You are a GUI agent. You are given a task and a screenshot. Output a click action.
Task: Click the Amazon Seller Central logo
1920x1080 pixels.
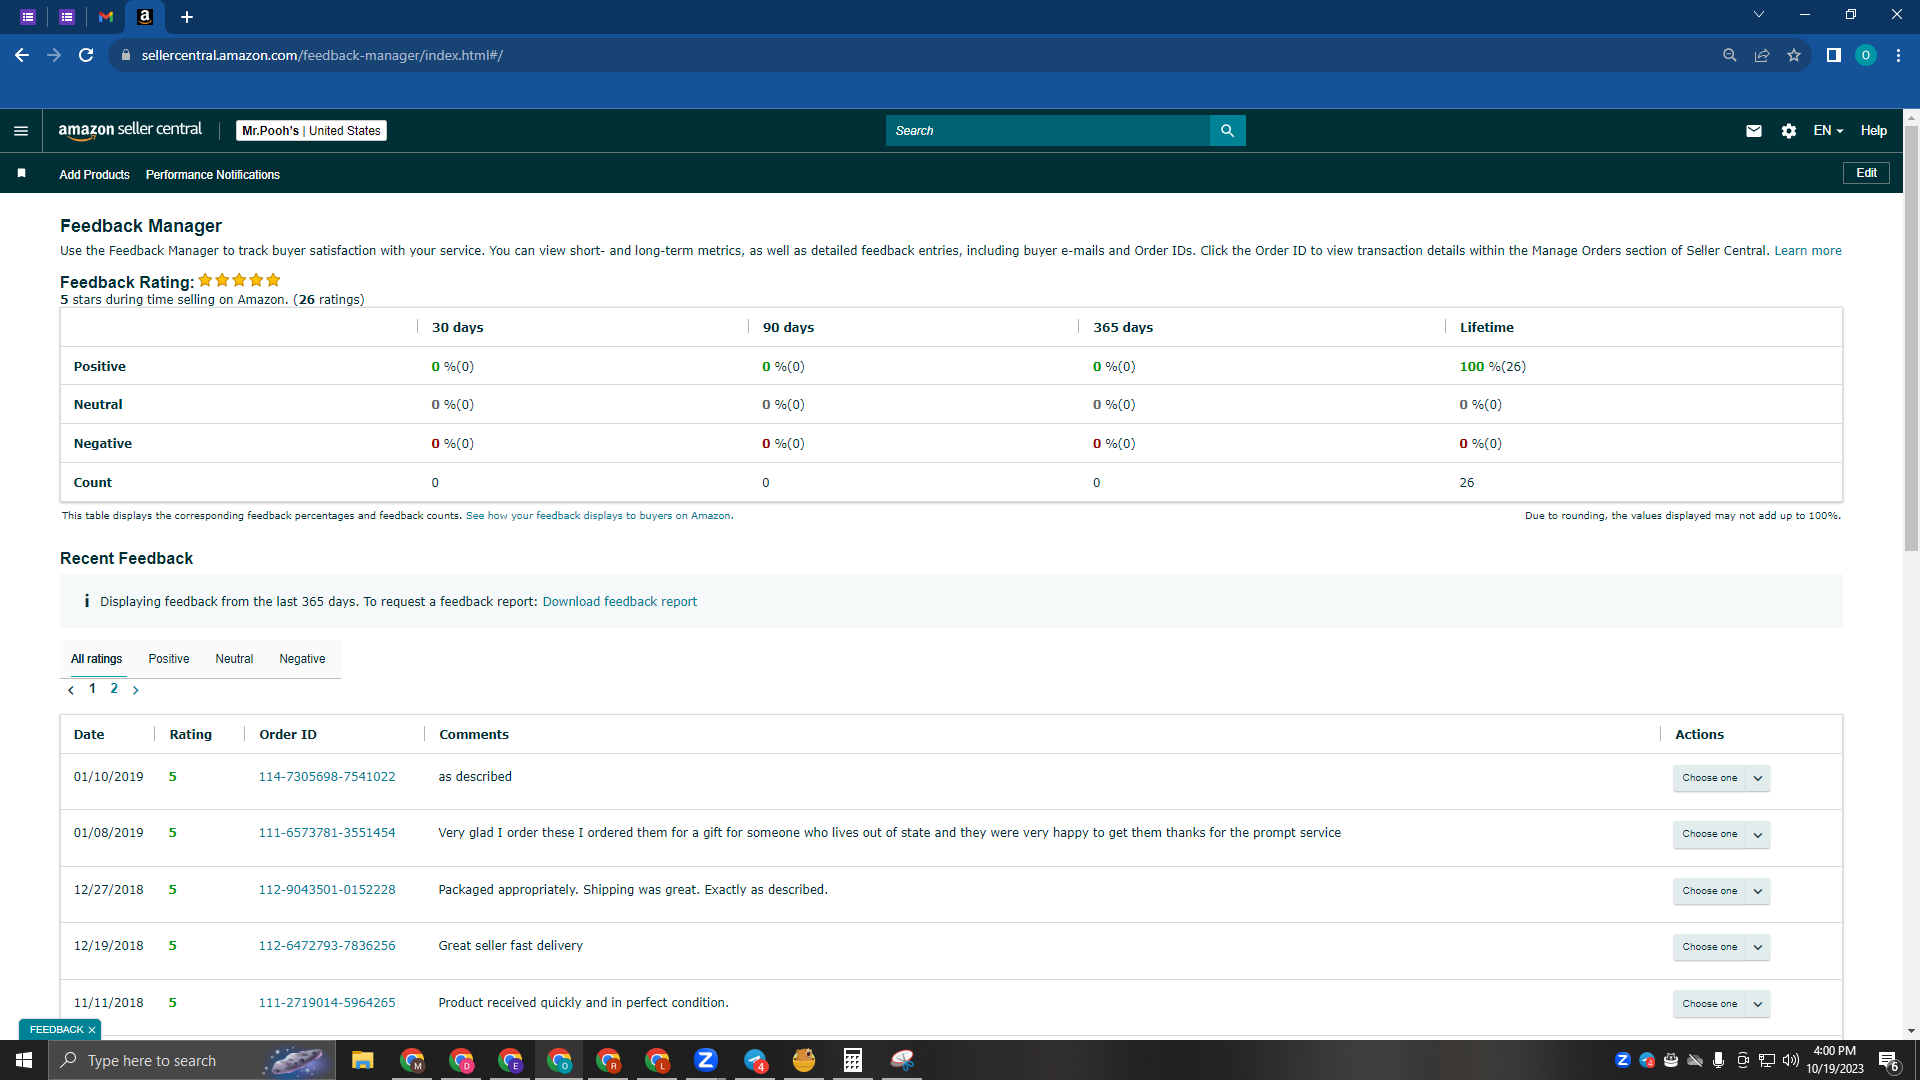point(130,130)
